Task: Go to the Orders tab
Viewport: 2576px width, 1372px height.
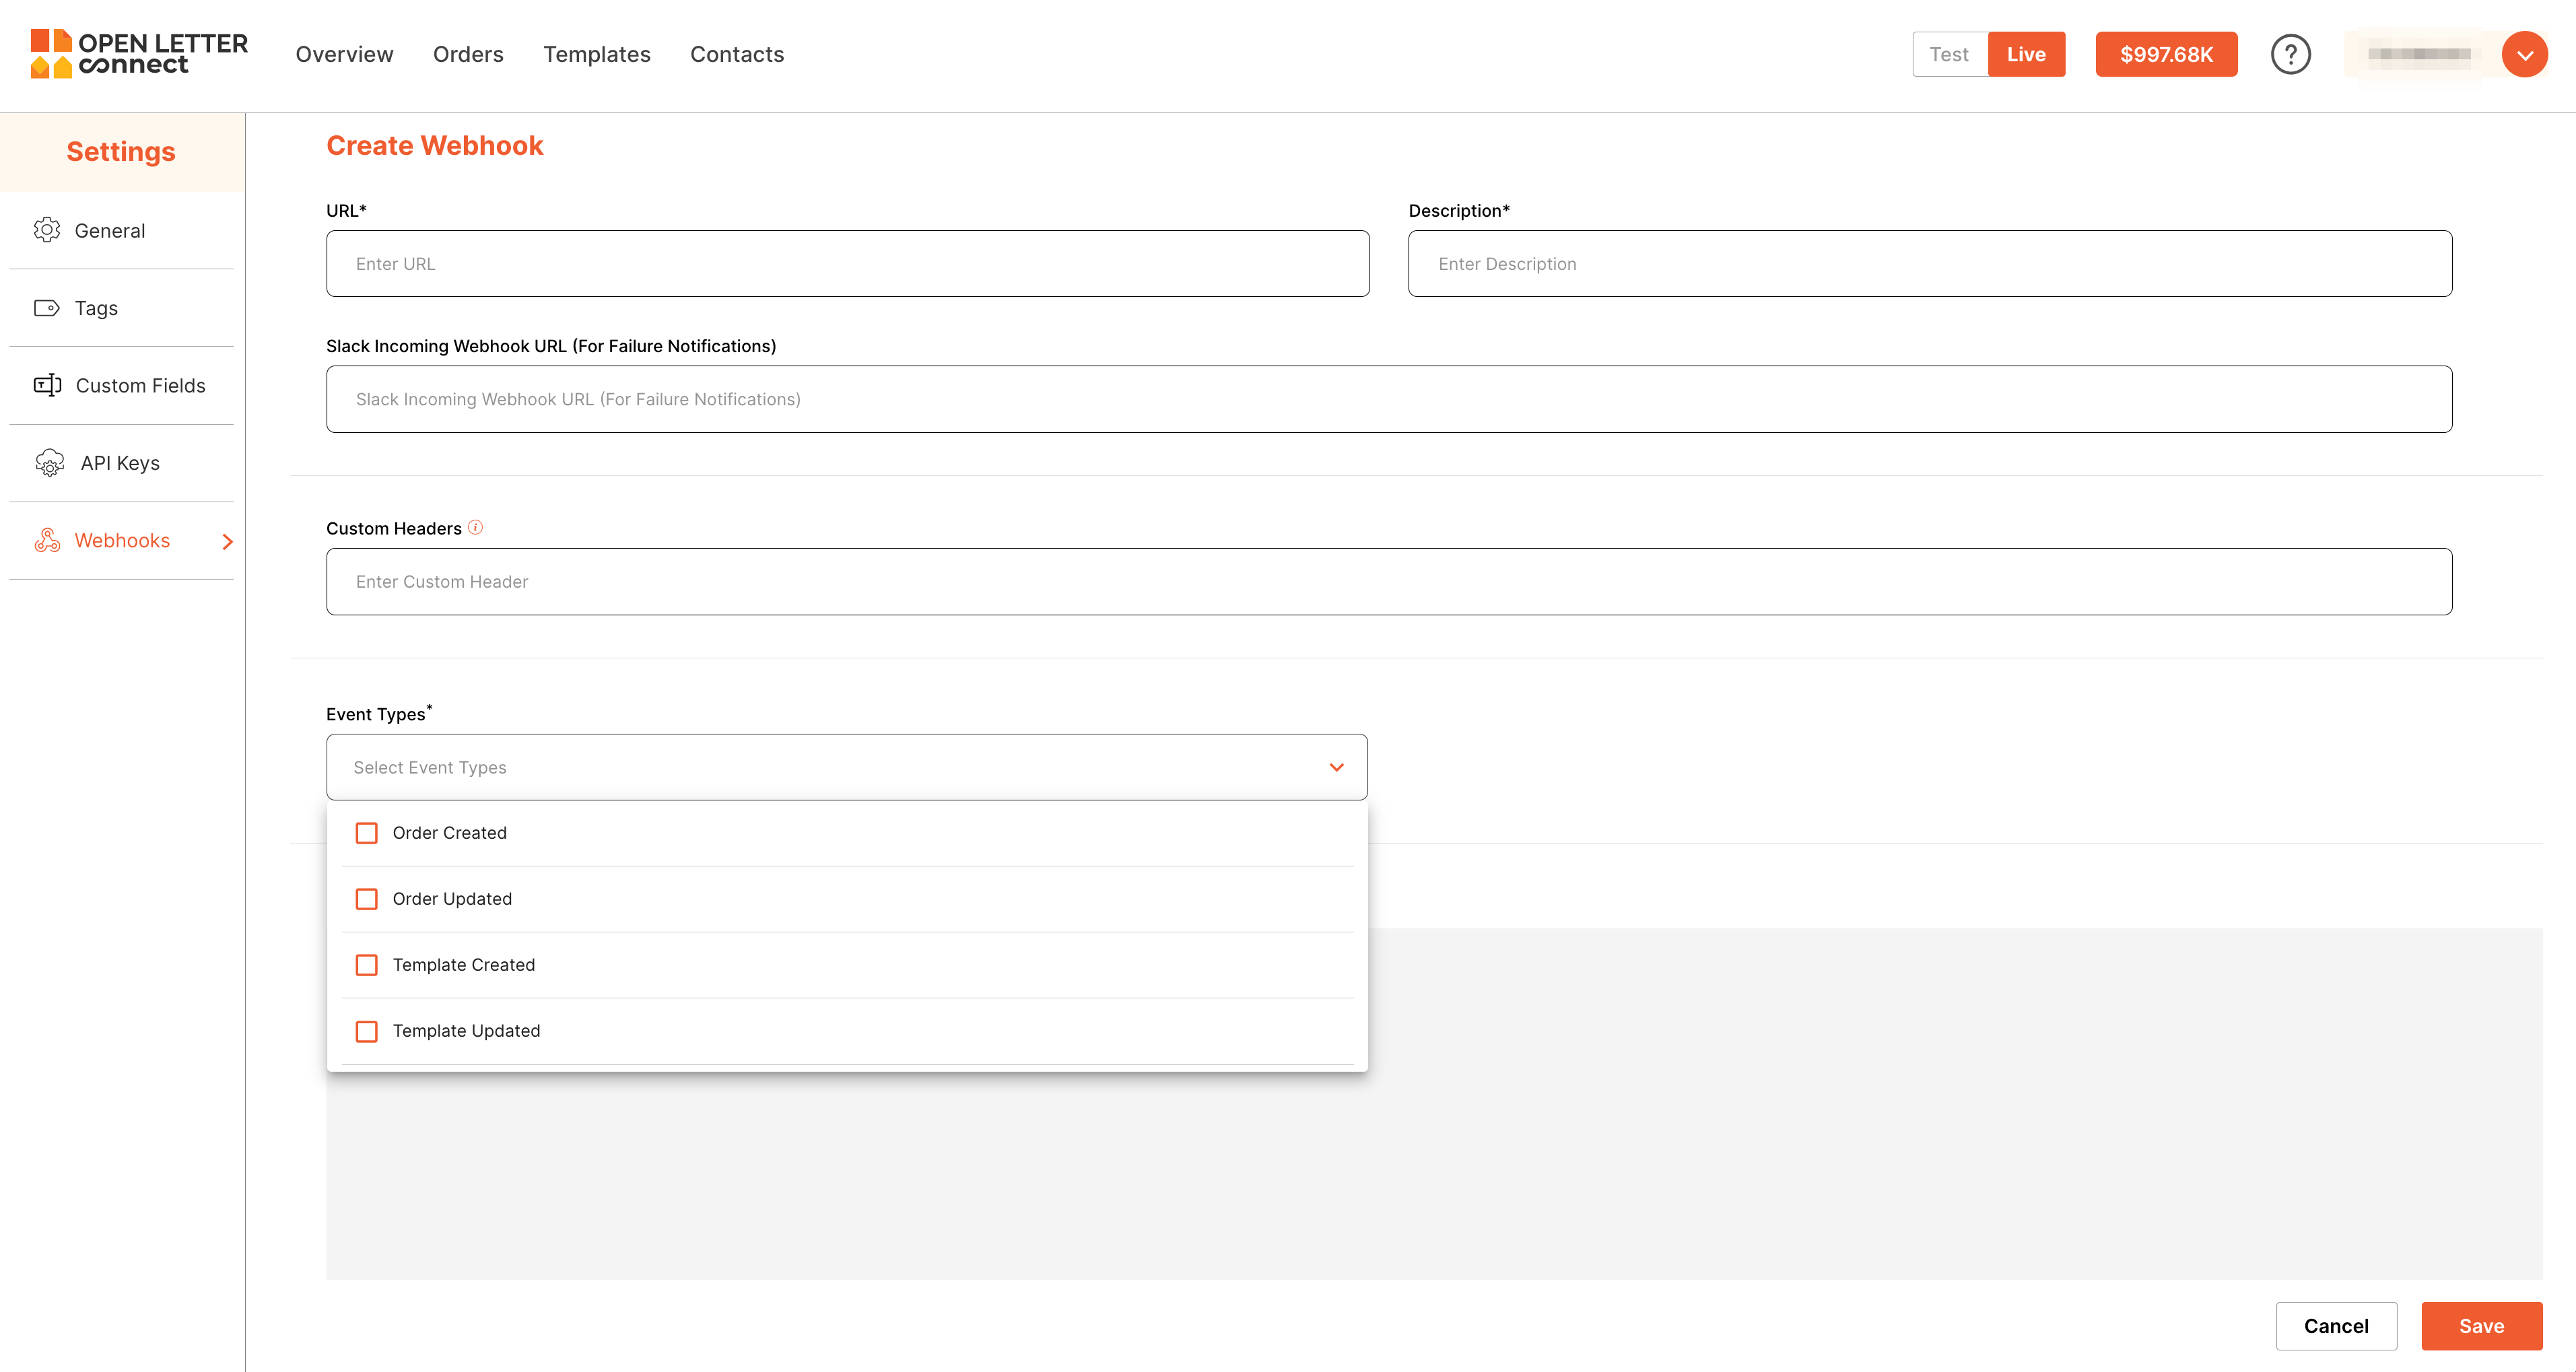Action: pos(468,54)
